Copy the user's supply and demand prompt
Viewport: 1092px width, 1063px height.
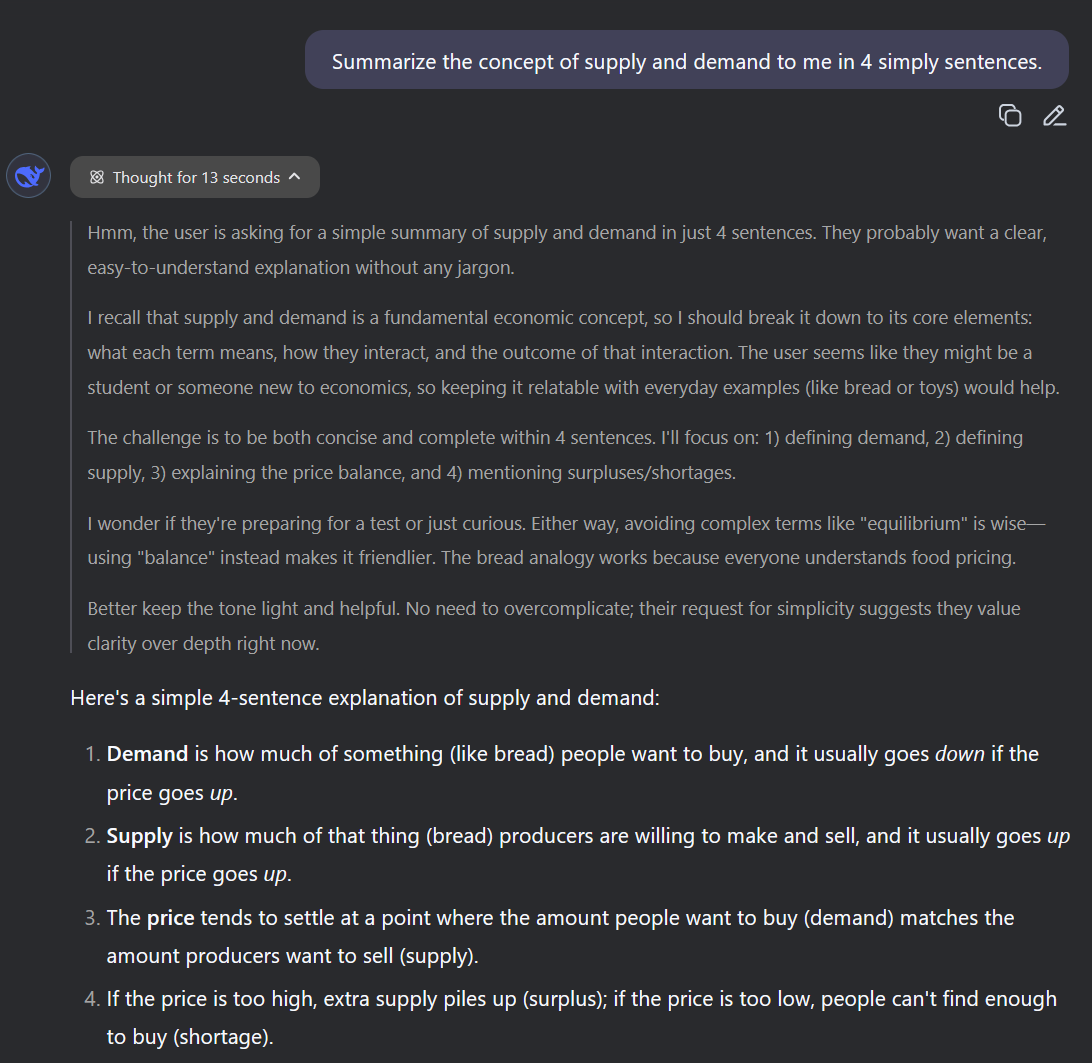1010,115
